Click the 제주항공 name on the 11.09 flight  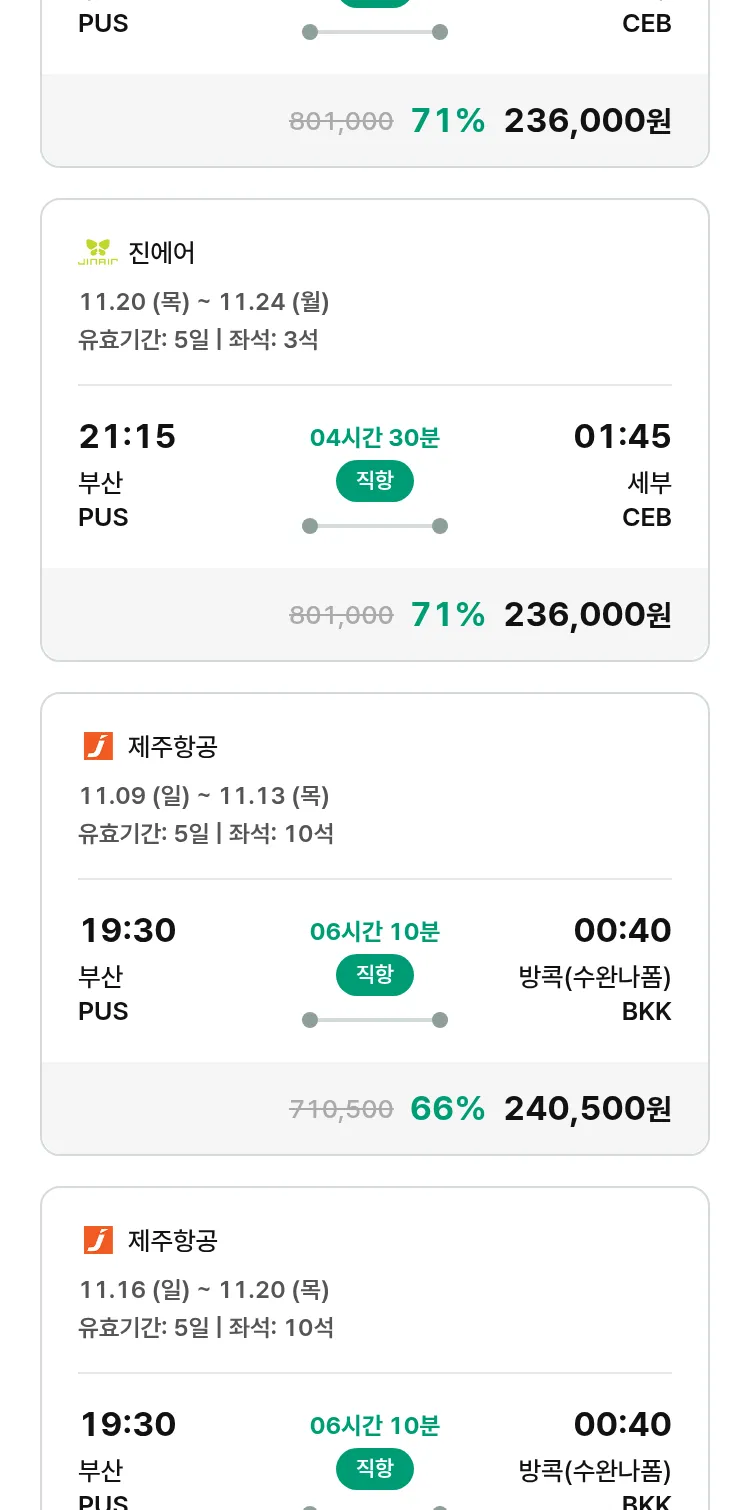(173, 747)
